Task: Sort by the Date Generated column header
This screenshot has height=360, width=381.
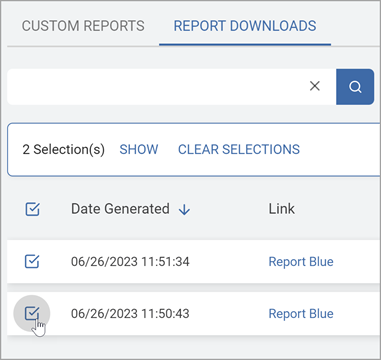Action: pos(120,209)
